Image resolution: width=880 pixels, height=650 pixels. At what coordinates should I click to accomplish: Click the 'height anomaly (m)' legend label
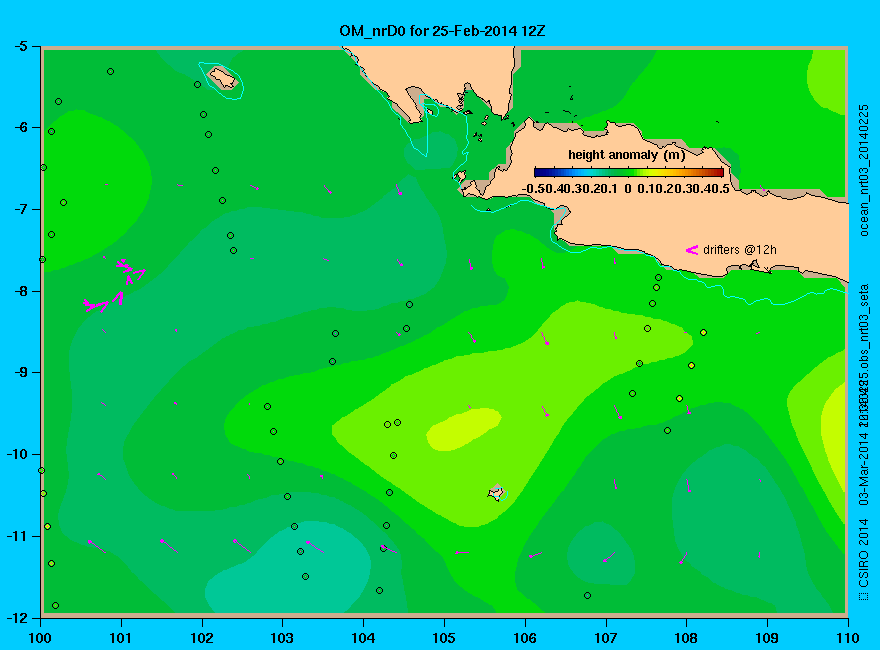(626, 155)
